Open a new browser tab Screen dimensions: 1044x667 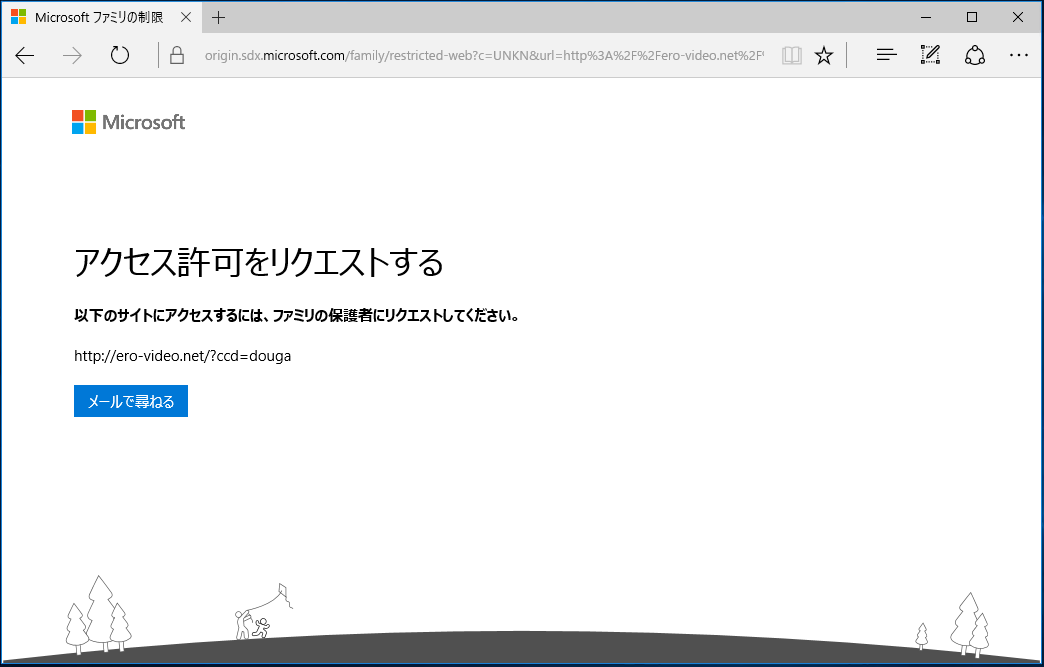pos(218,16)
